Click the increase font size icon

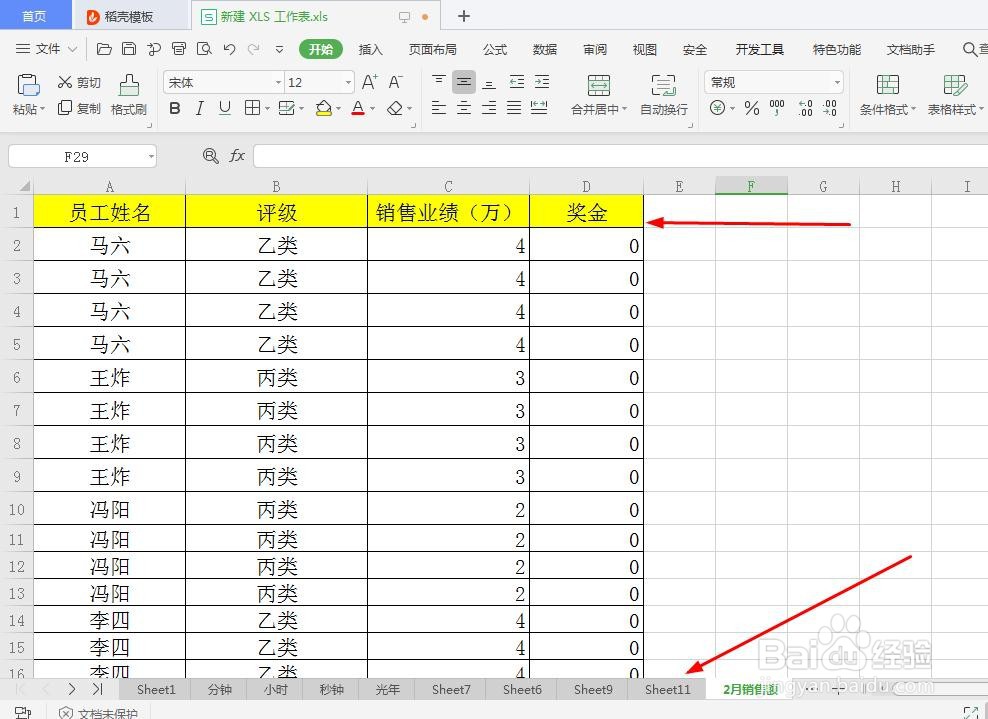[x=370, y=82]
